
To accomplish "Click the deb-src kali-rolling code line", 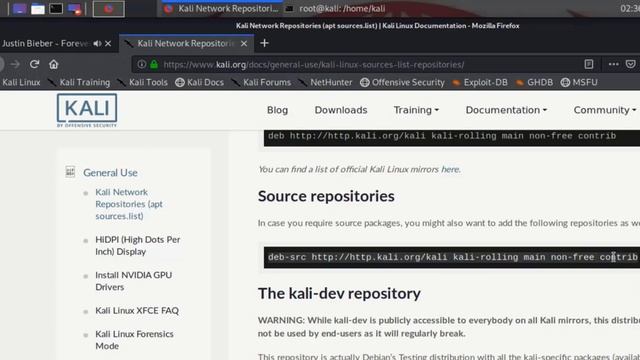I will pos(453,257).
